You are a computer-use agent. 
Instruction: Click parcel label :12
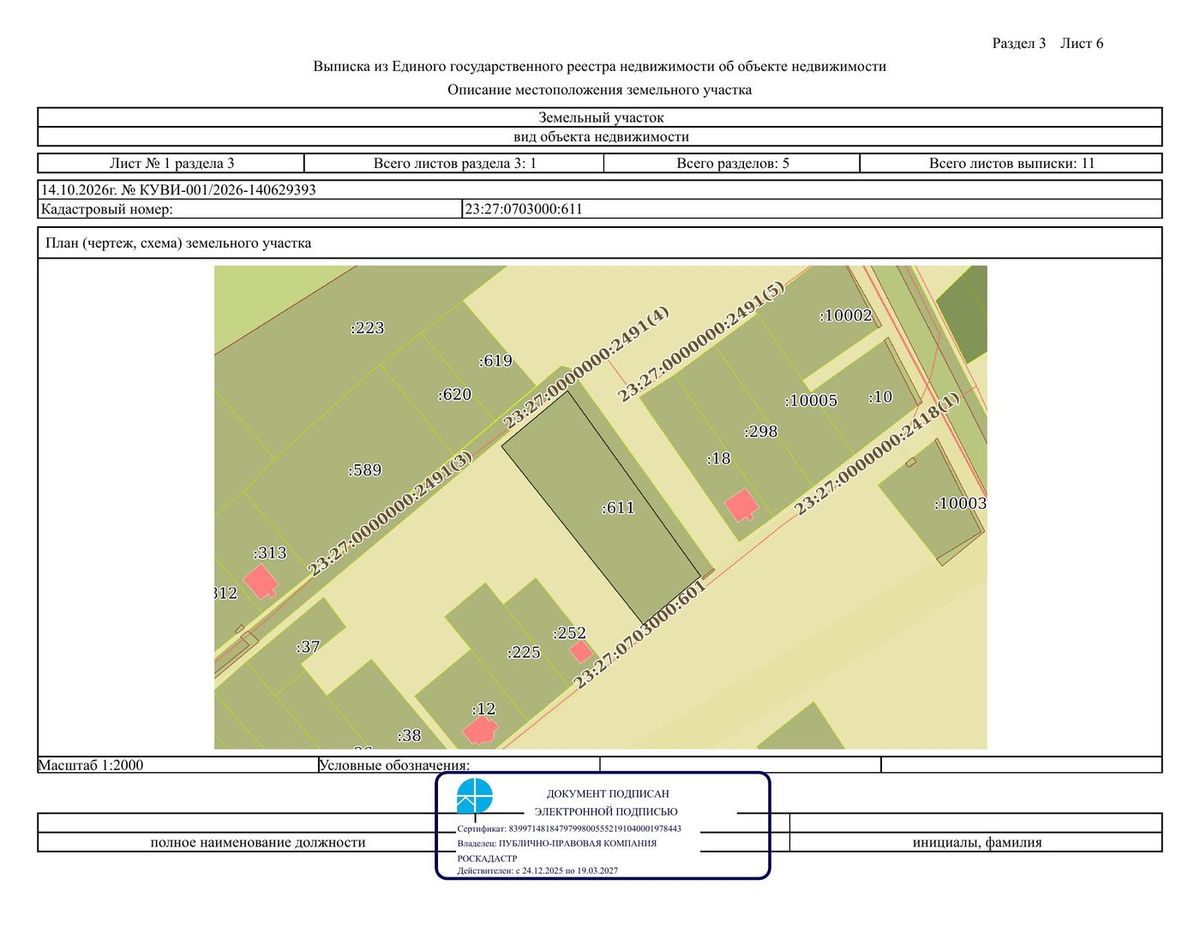click(x=484, y=708)
